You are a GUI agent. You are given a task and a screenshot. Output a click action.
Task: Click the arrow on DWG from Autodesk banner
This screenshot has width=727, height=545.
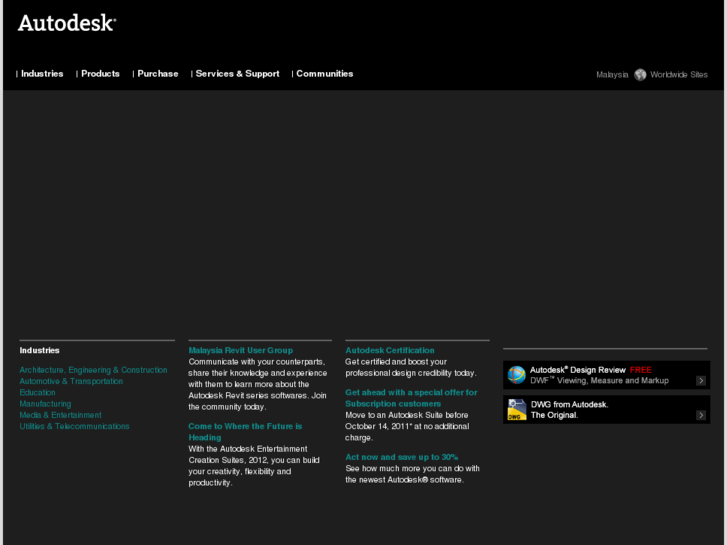[701, 415]
